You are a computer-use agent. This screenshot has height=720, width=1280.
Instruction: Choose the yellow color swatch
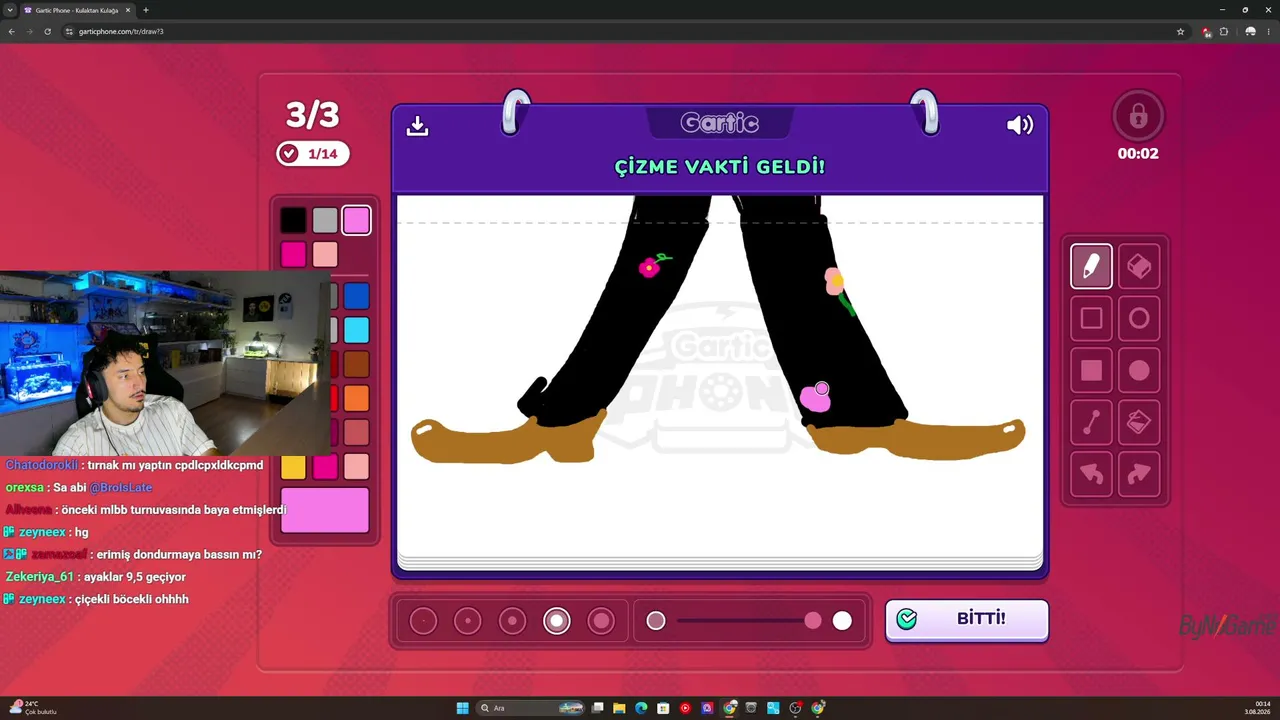click(293, 466)
